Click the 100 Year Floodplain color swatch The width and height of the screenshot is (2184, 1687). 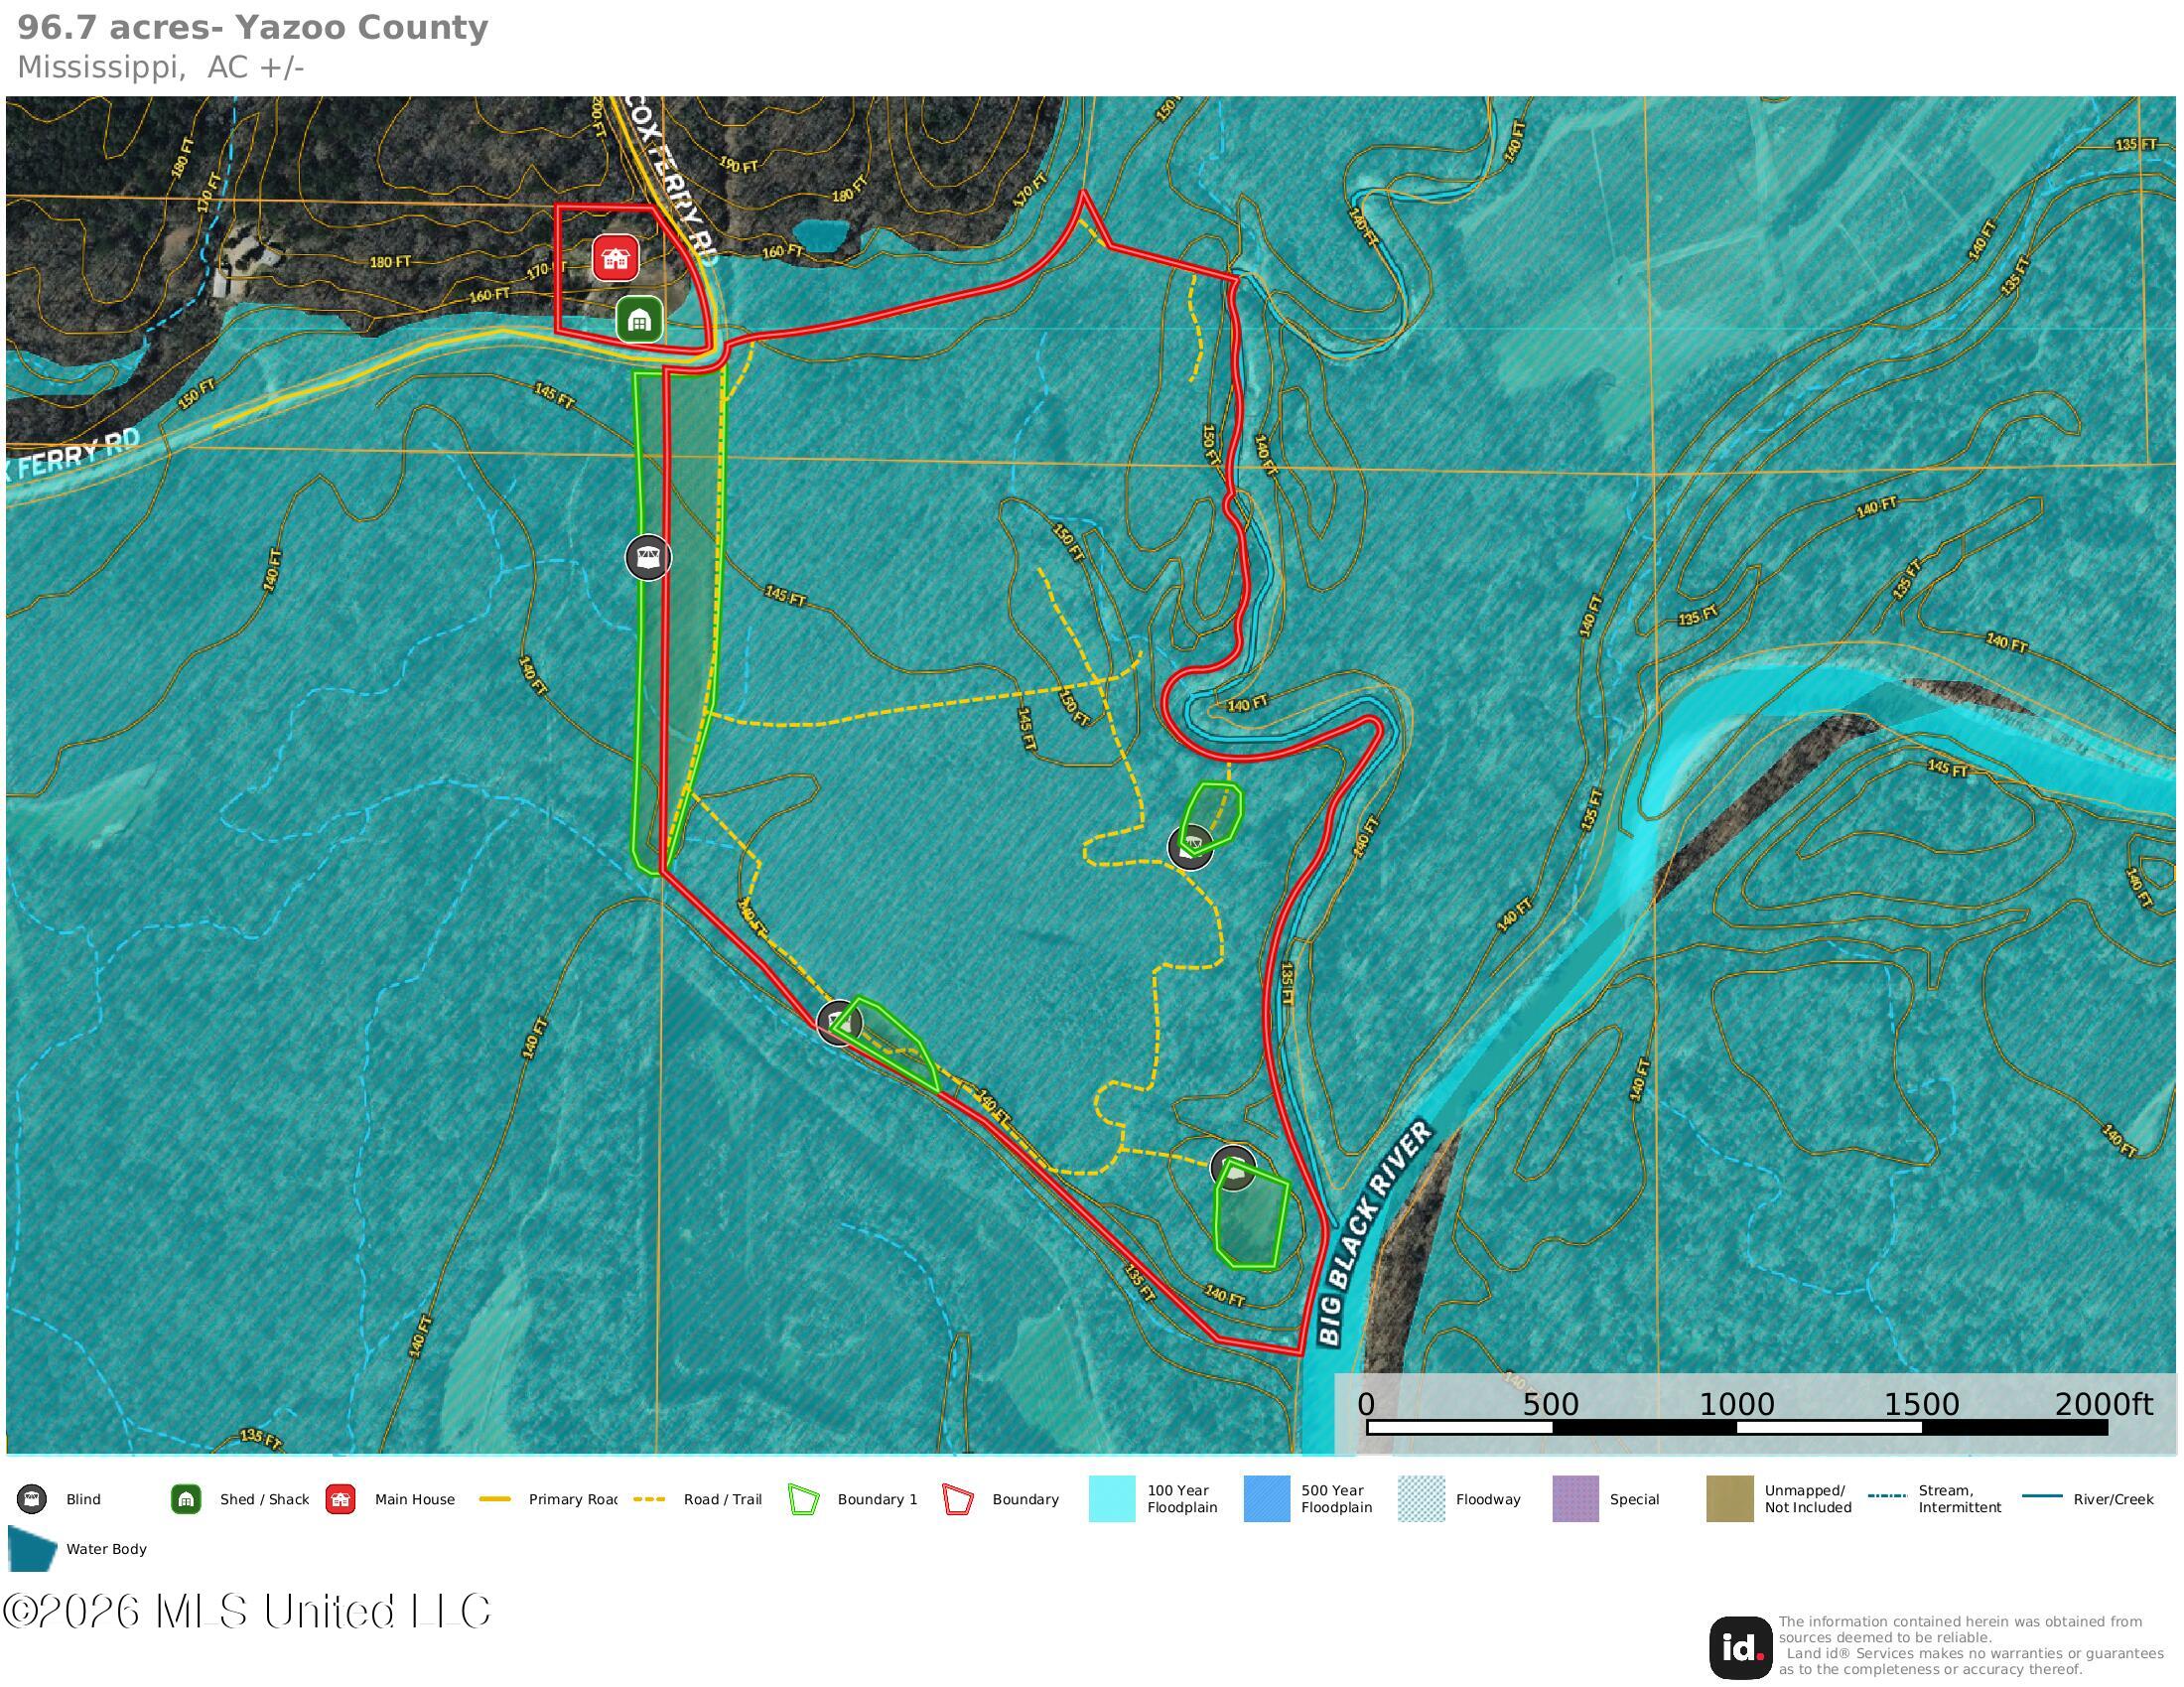[x=1112, y=1498]
